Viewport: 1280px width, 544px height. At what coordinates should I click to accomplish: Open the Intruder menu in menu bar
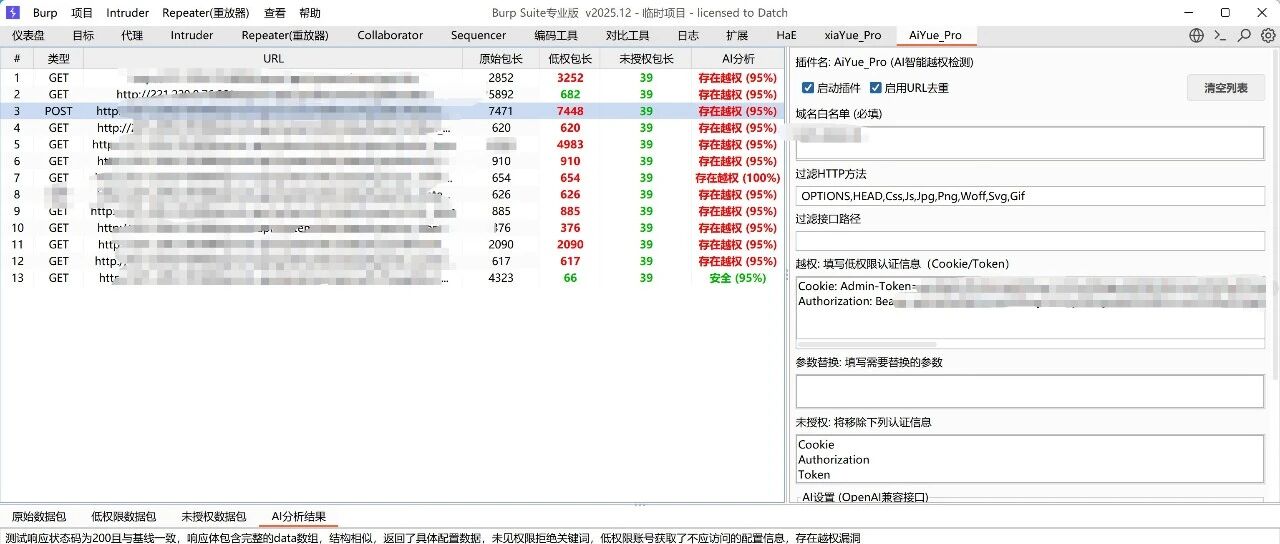click(x=128, y=13)
